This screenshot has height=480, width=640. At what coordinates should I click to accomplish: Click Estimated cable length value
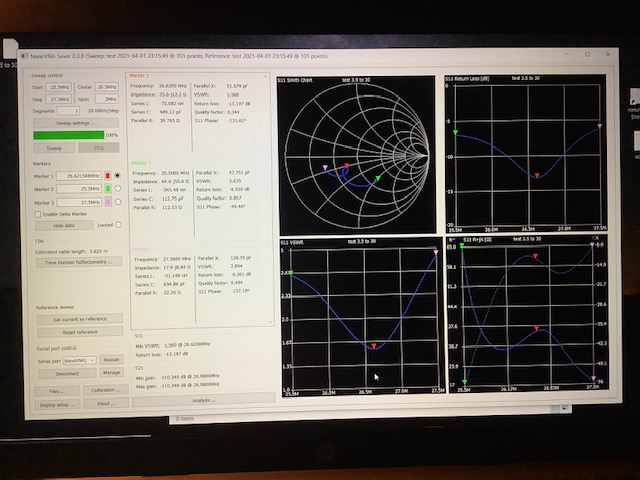99,251
